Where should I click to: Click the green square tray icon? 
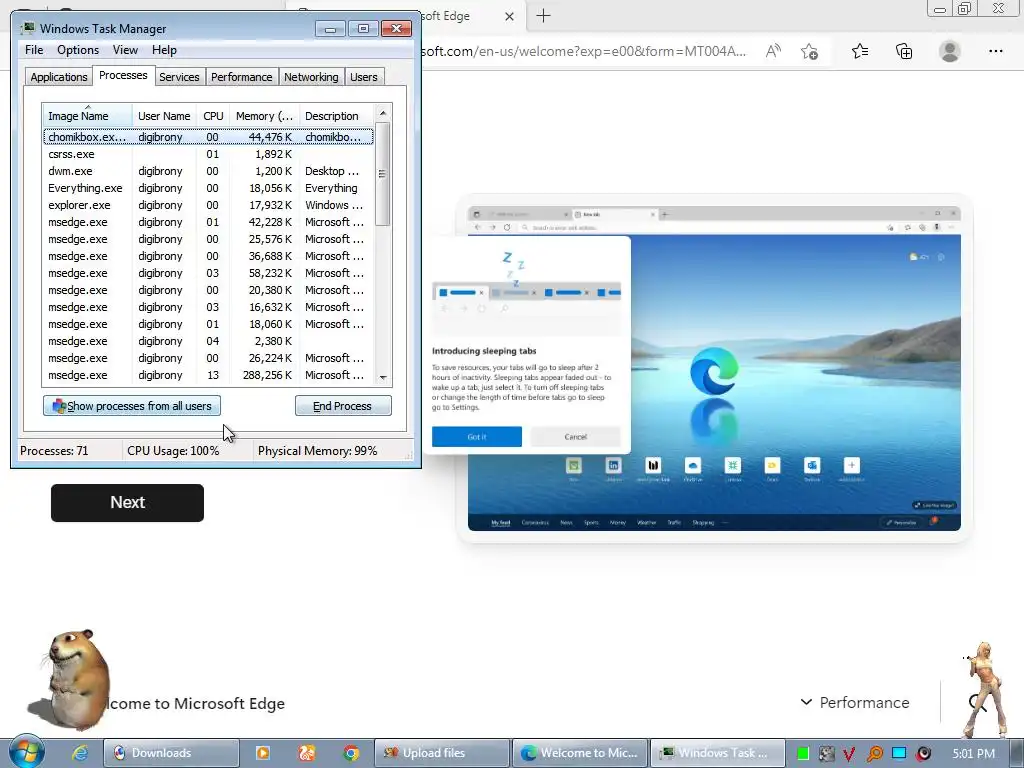coord(803,754)
